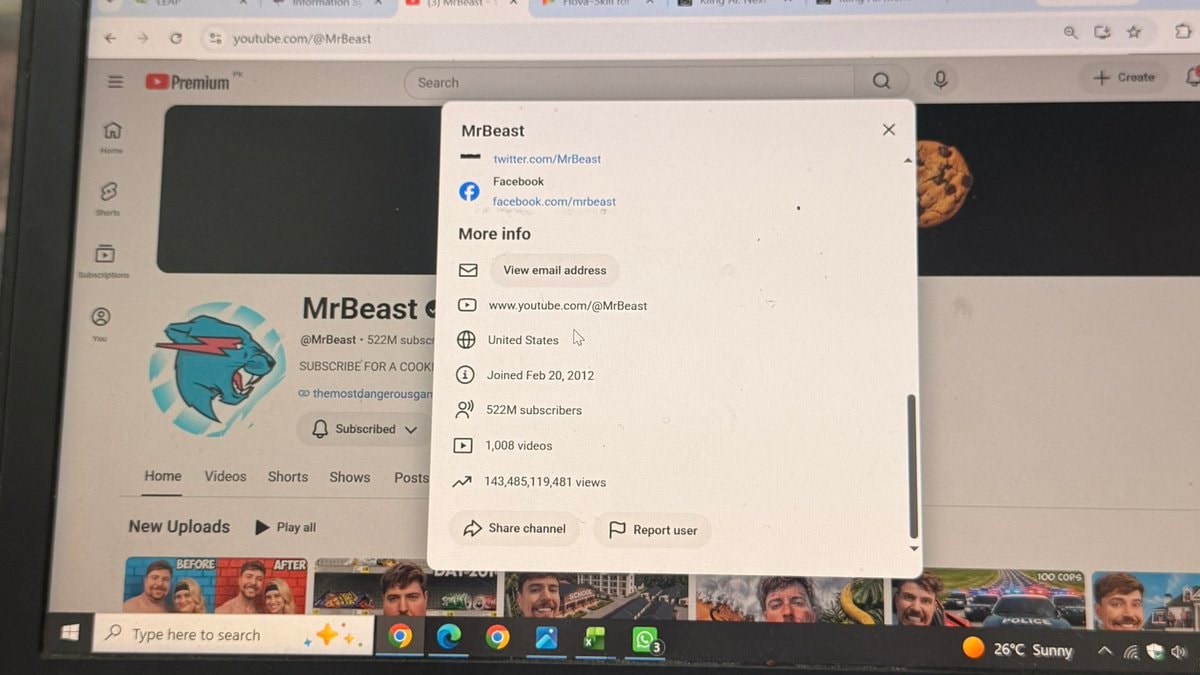Click the site info icon in address bar

(x=214, y=38)
